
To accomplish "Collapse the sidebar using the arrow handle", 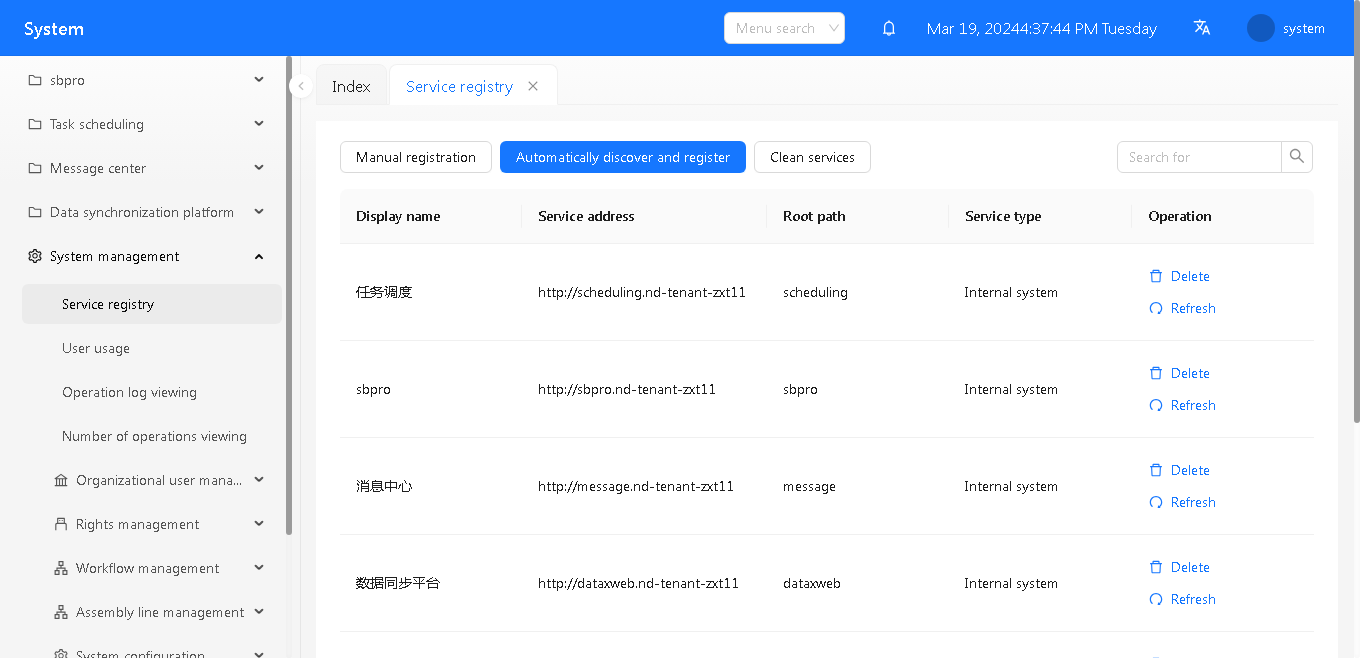I will coord(301,86).
